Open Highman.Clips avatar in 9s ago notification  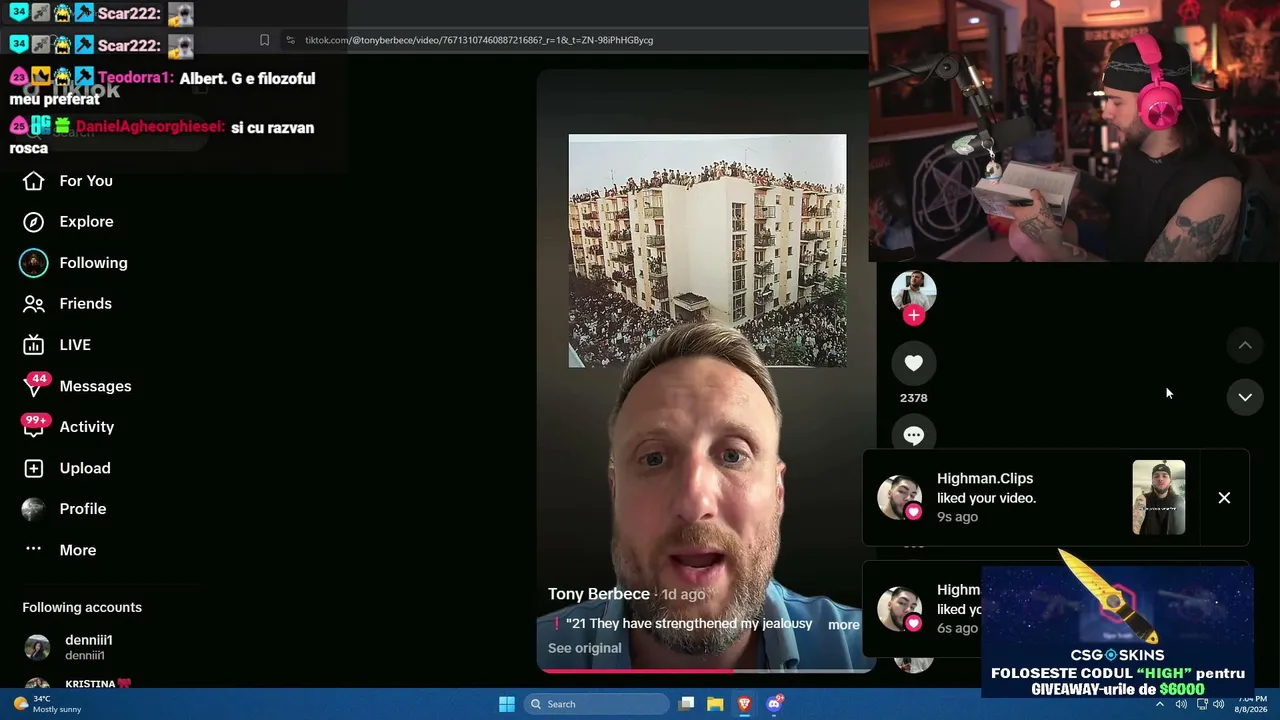[900, 498]
